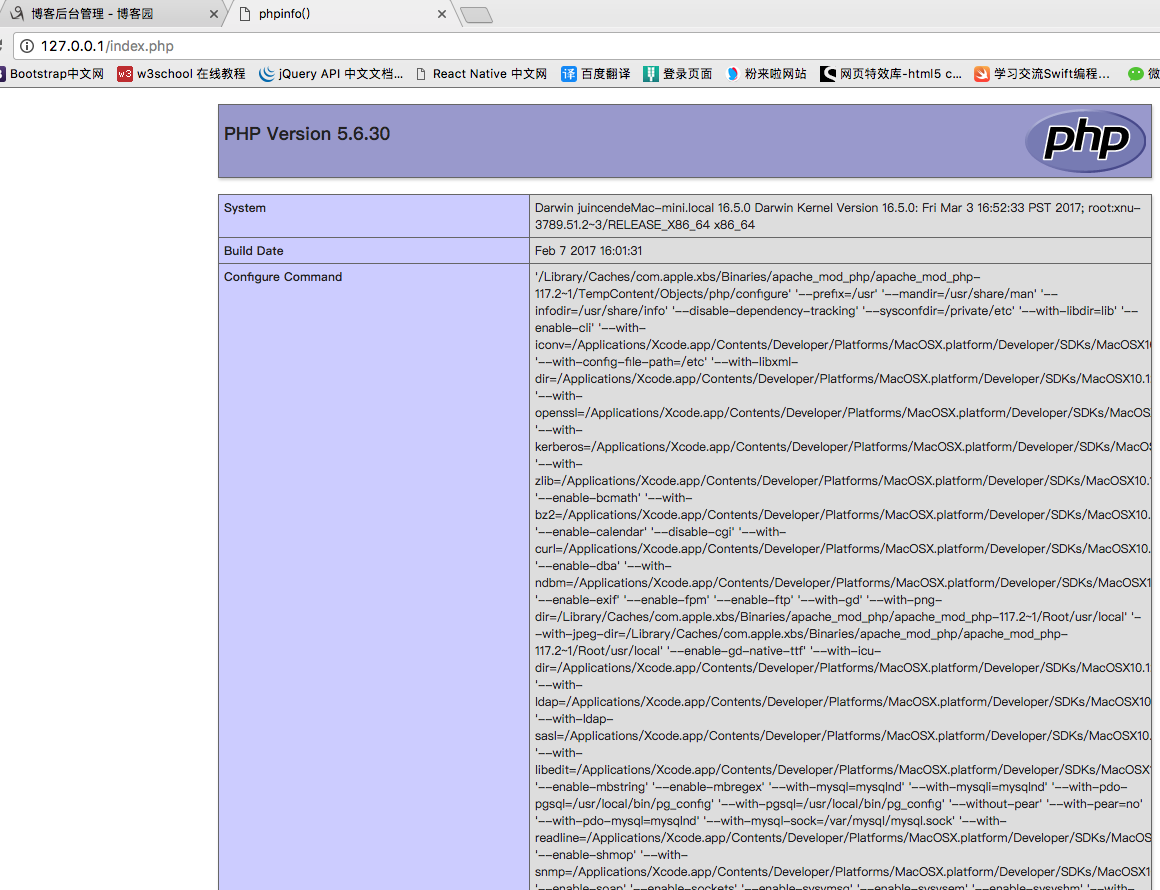Select the phpinfo() tab

(340, 14)
